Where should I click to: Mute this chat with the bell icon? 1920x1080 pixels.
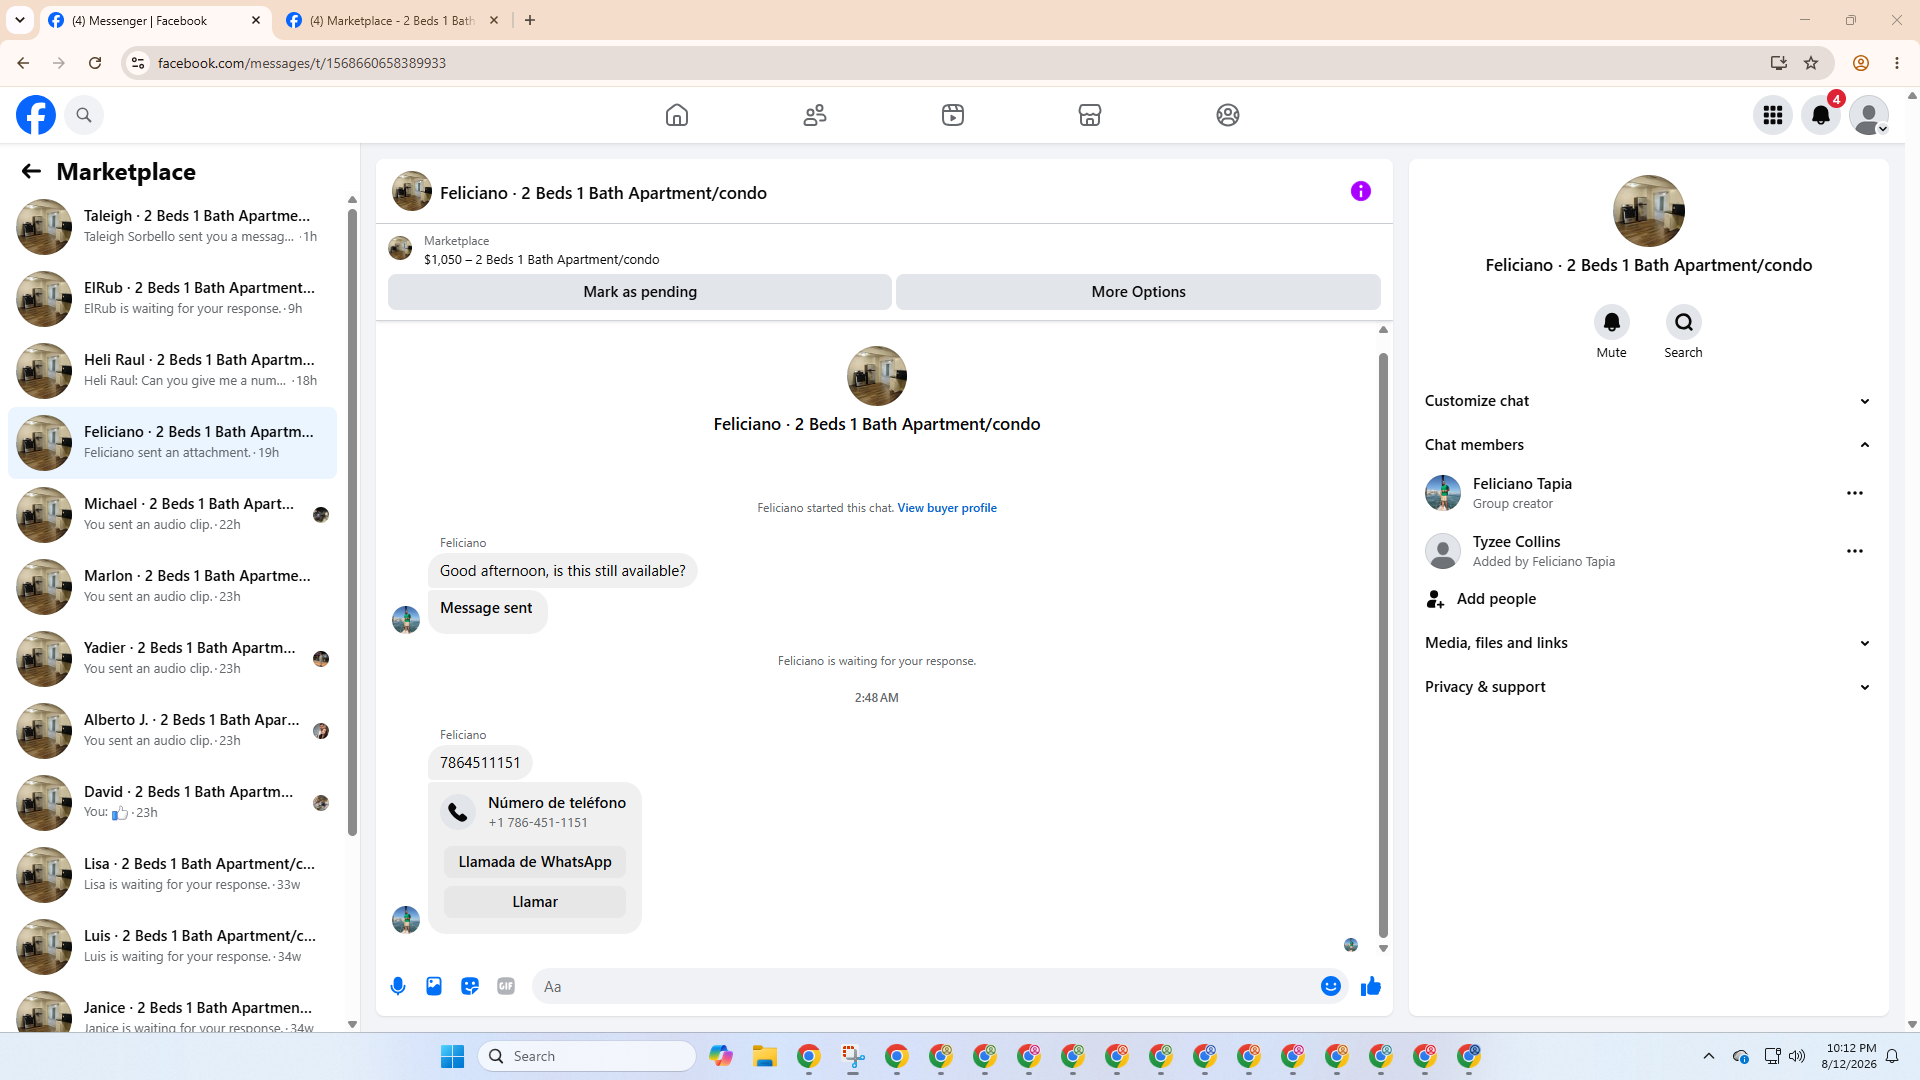point(1612,322)
